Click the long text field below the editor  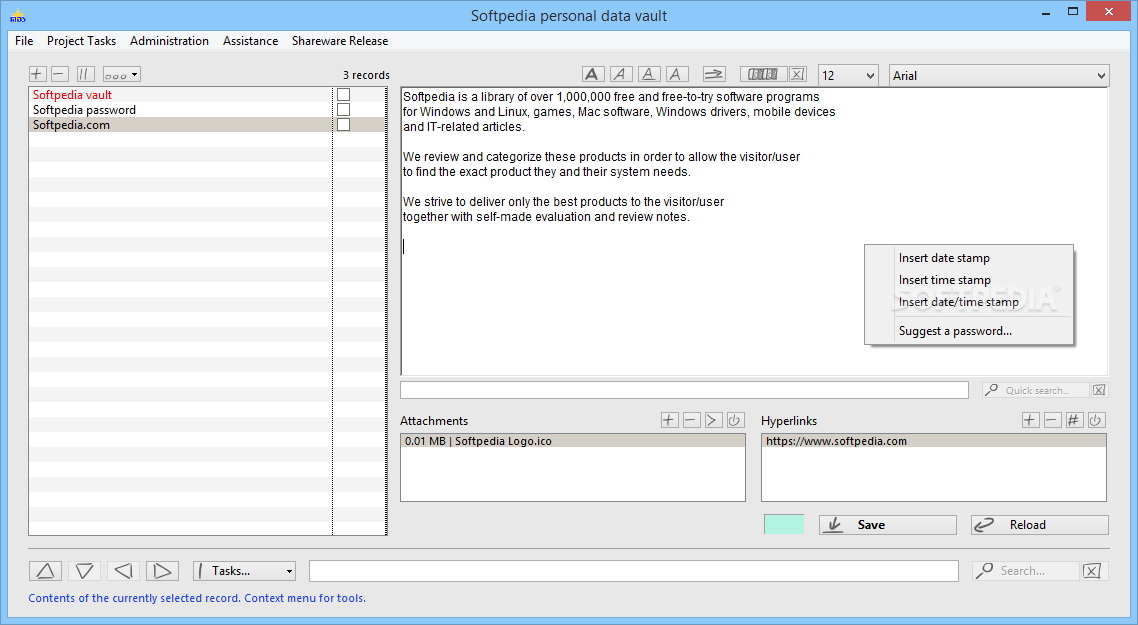[x=684, y=391]
